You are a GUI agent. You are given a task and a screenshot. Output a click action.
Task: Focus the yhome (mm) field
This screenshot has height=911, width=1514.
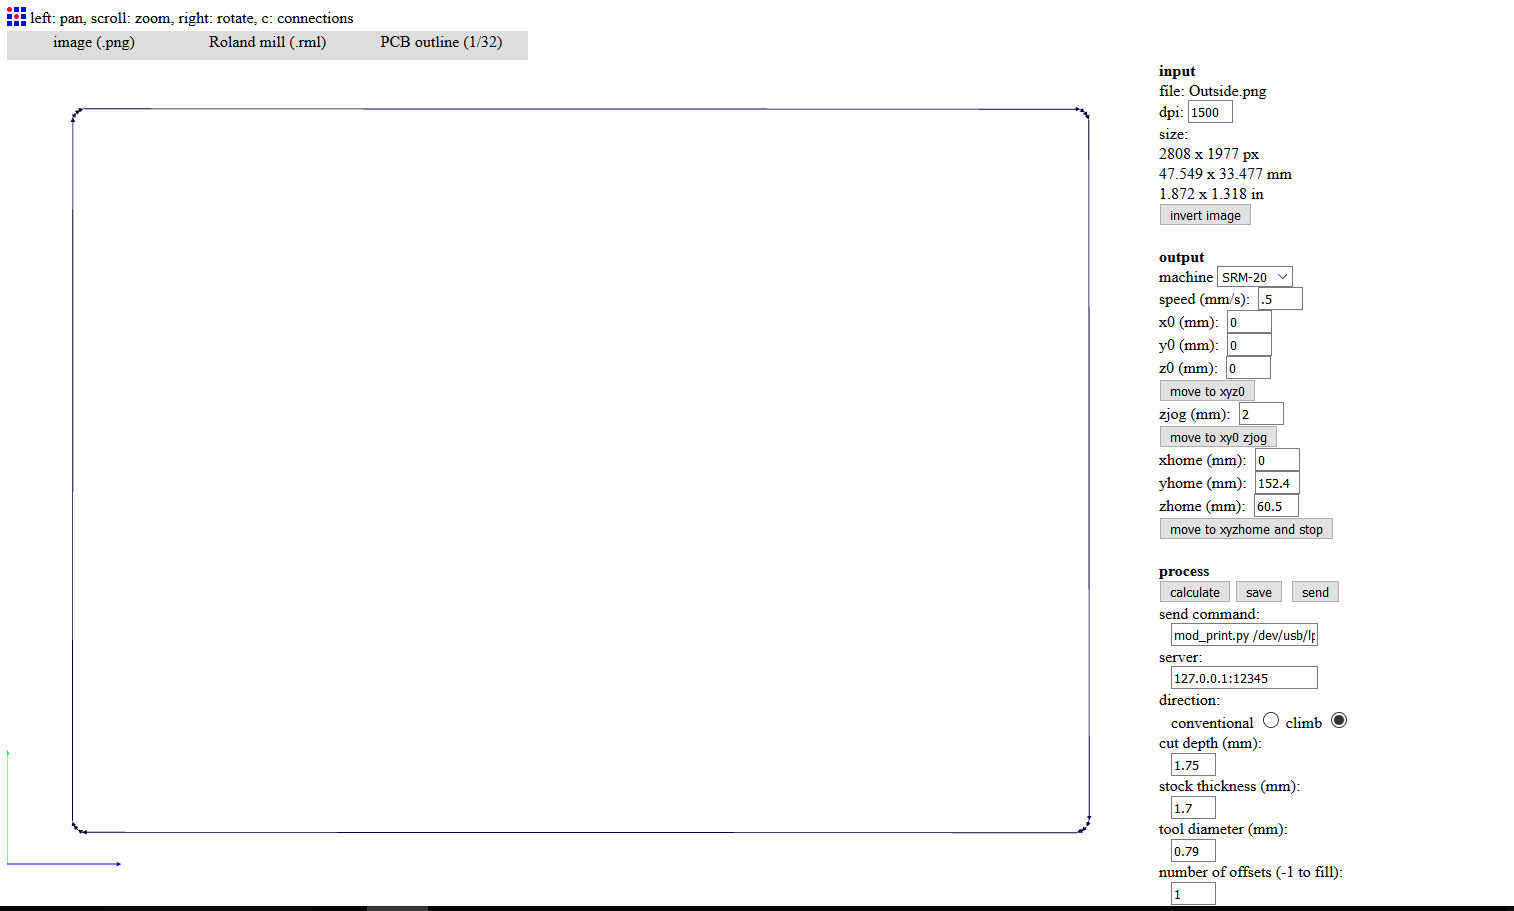[x=1277, y=483]
